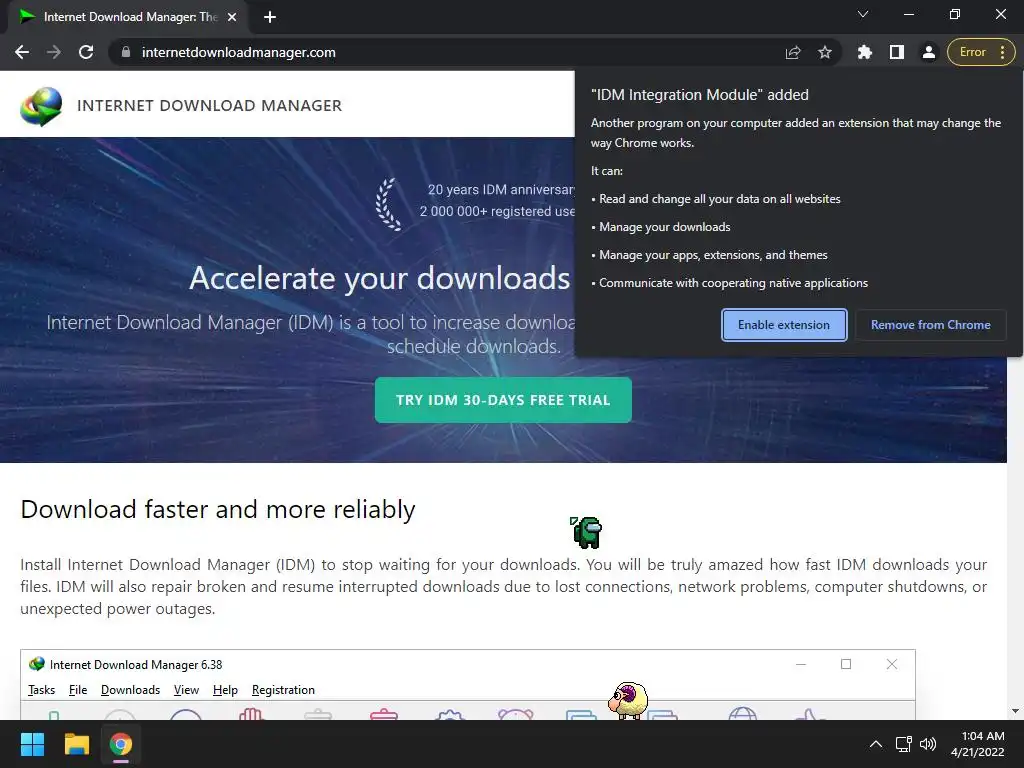Toggle the side panel icon
Image resolution: width=1024 pixels, height=768 pixels.
tap(897, 52)
